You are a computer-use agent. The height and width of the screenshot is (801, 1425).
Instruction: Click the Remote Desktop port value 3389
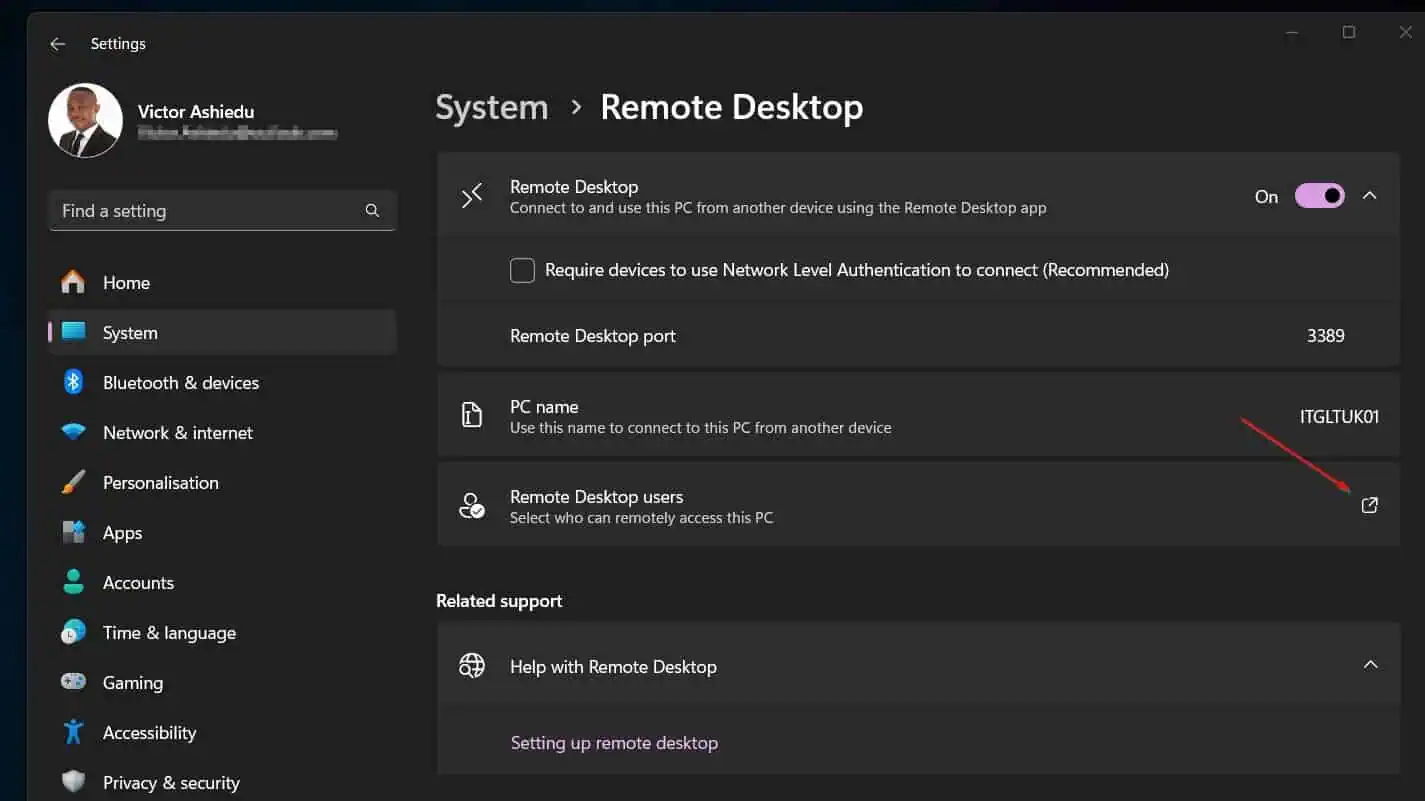point(1325,336)
